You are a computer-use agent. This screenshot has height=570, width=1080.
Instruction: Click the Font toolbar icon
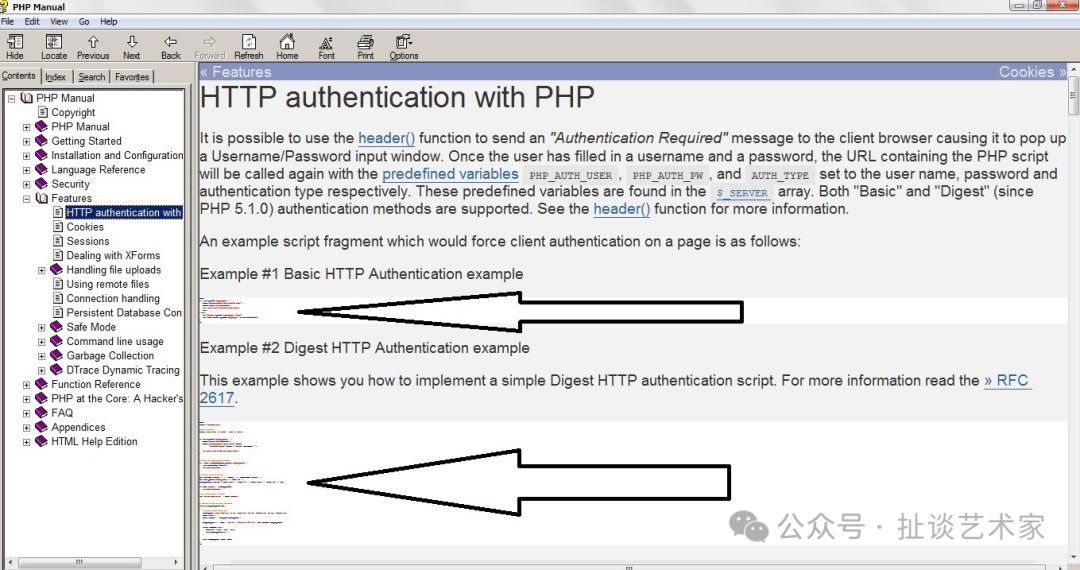(326, 43)
